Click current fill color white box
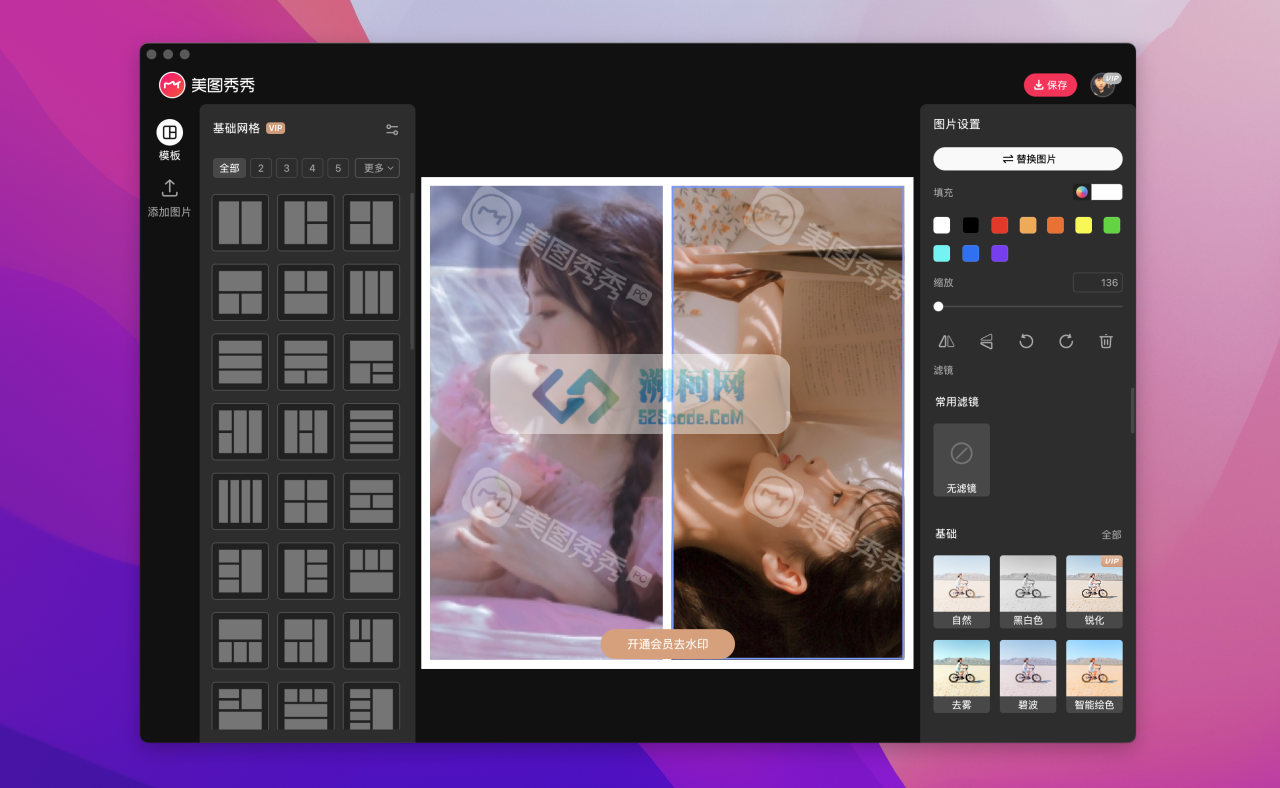The image size is (1280, 788). 1107,192
